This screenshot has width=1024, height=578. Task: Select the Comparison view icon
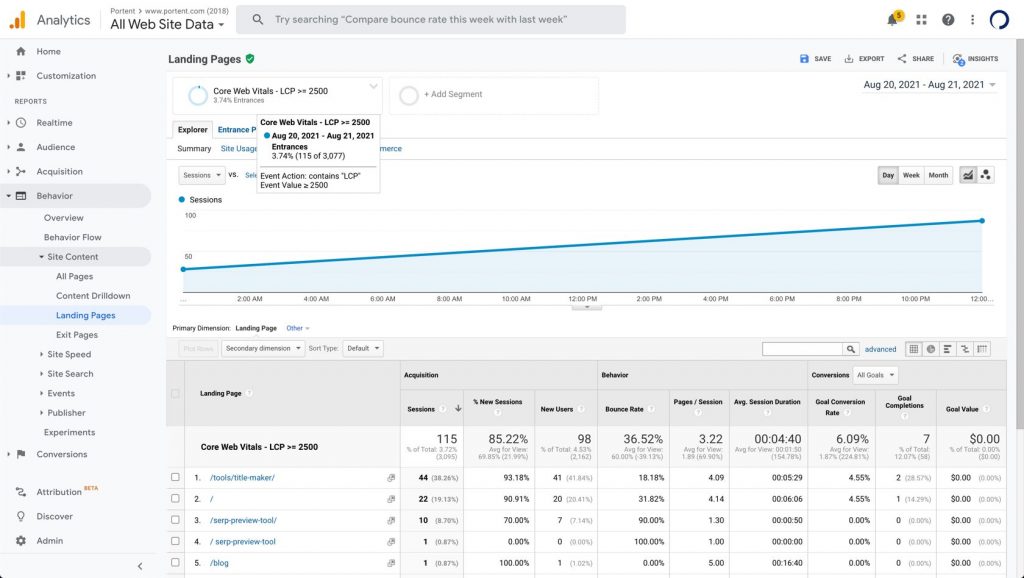click(965, 349)
